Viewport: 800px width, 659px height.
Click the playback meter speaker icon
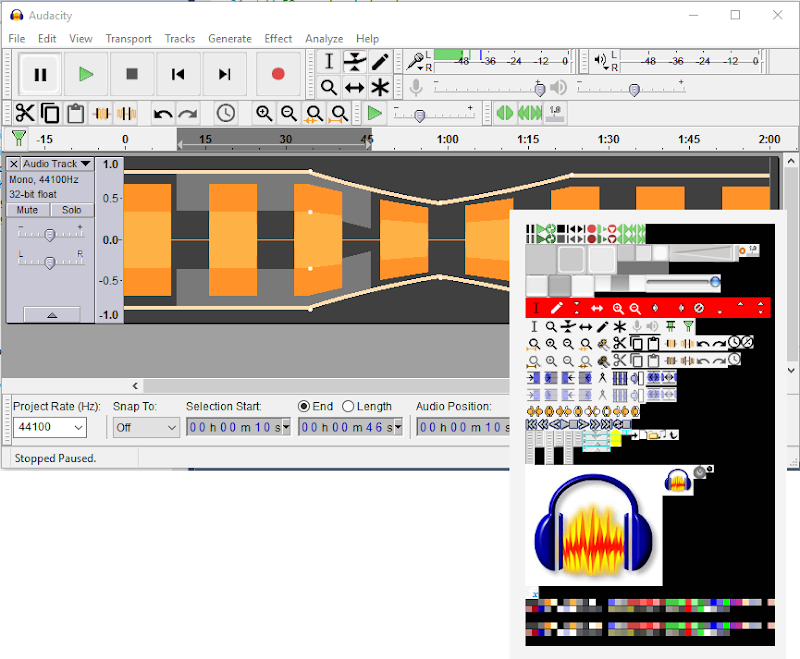click(601, 61)
